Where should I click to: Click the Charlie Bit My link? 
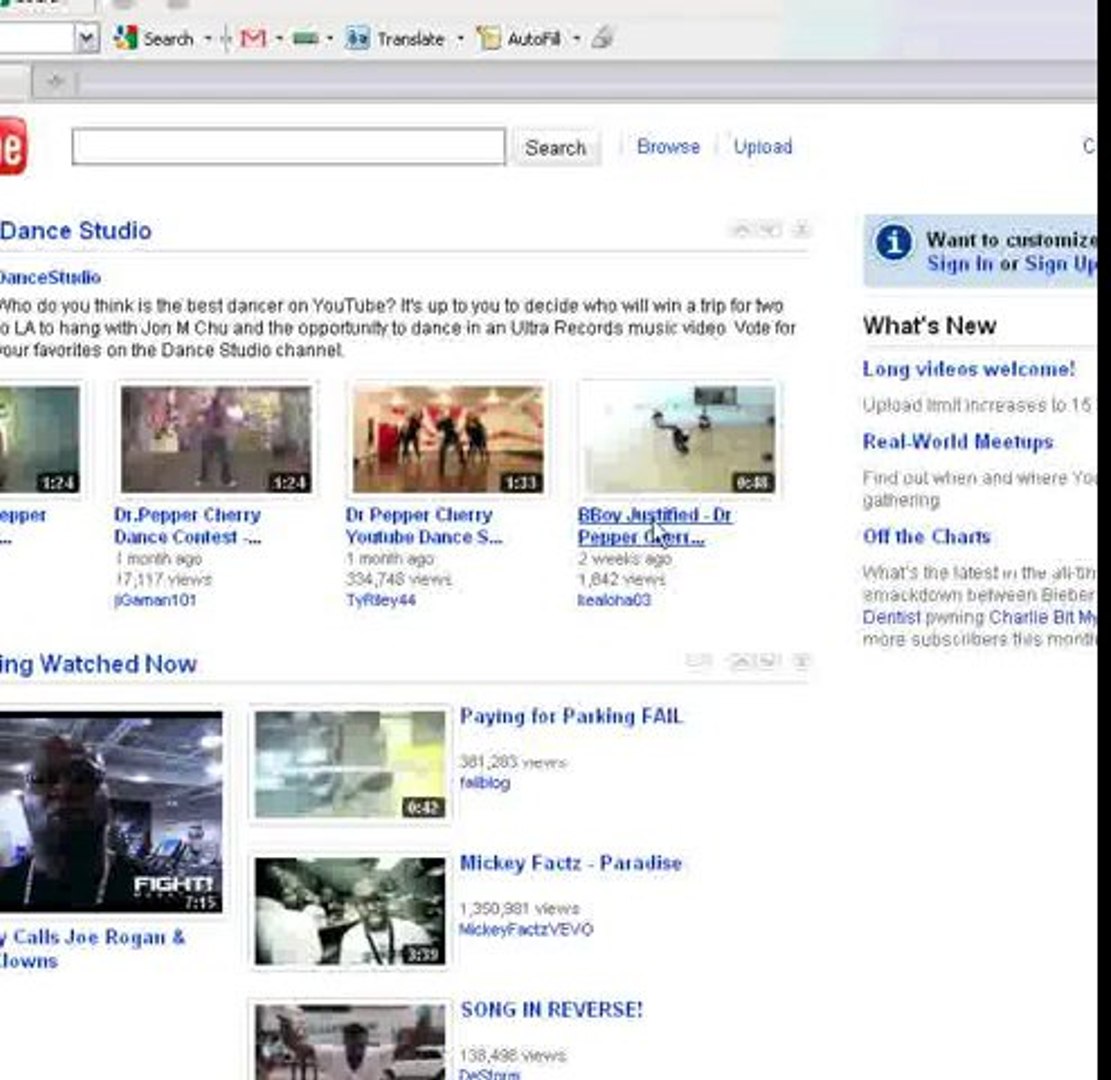[x=1042, y=617]
